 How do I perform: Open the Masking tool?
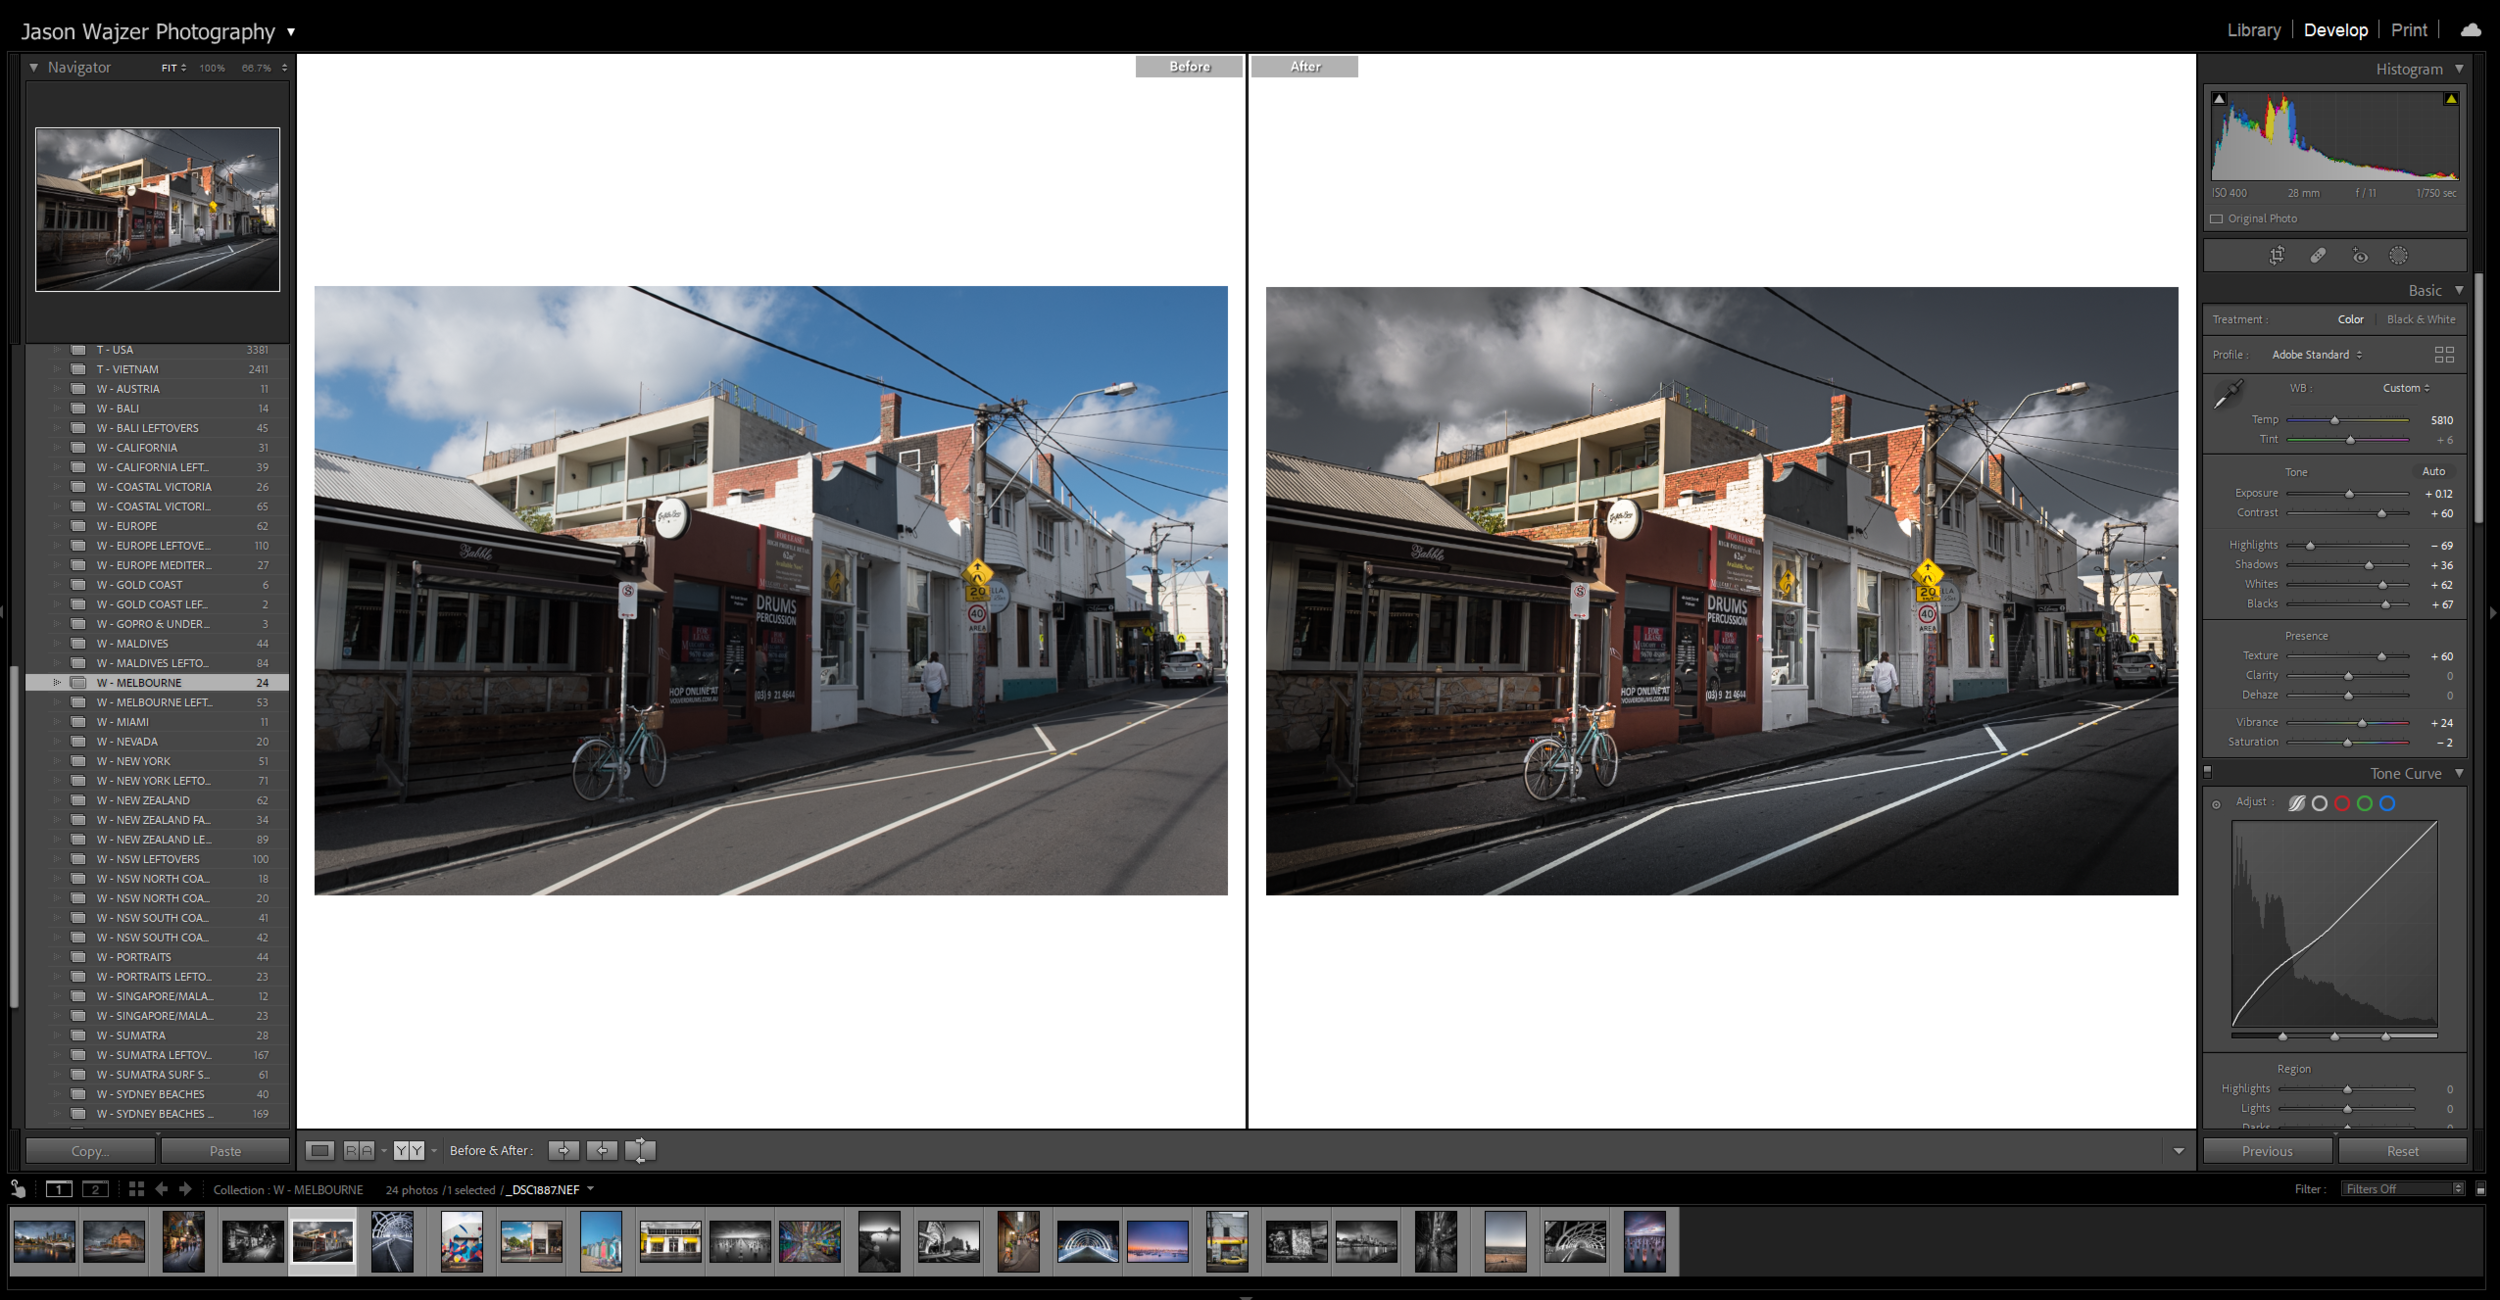2398,255
